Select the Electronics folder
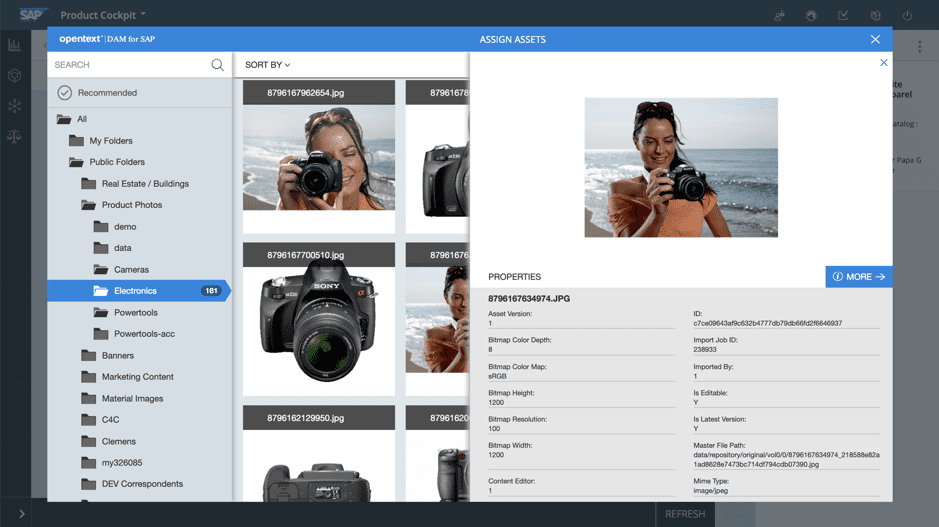Viewport: 939px width, 527px height. click(x=139, y=291)
